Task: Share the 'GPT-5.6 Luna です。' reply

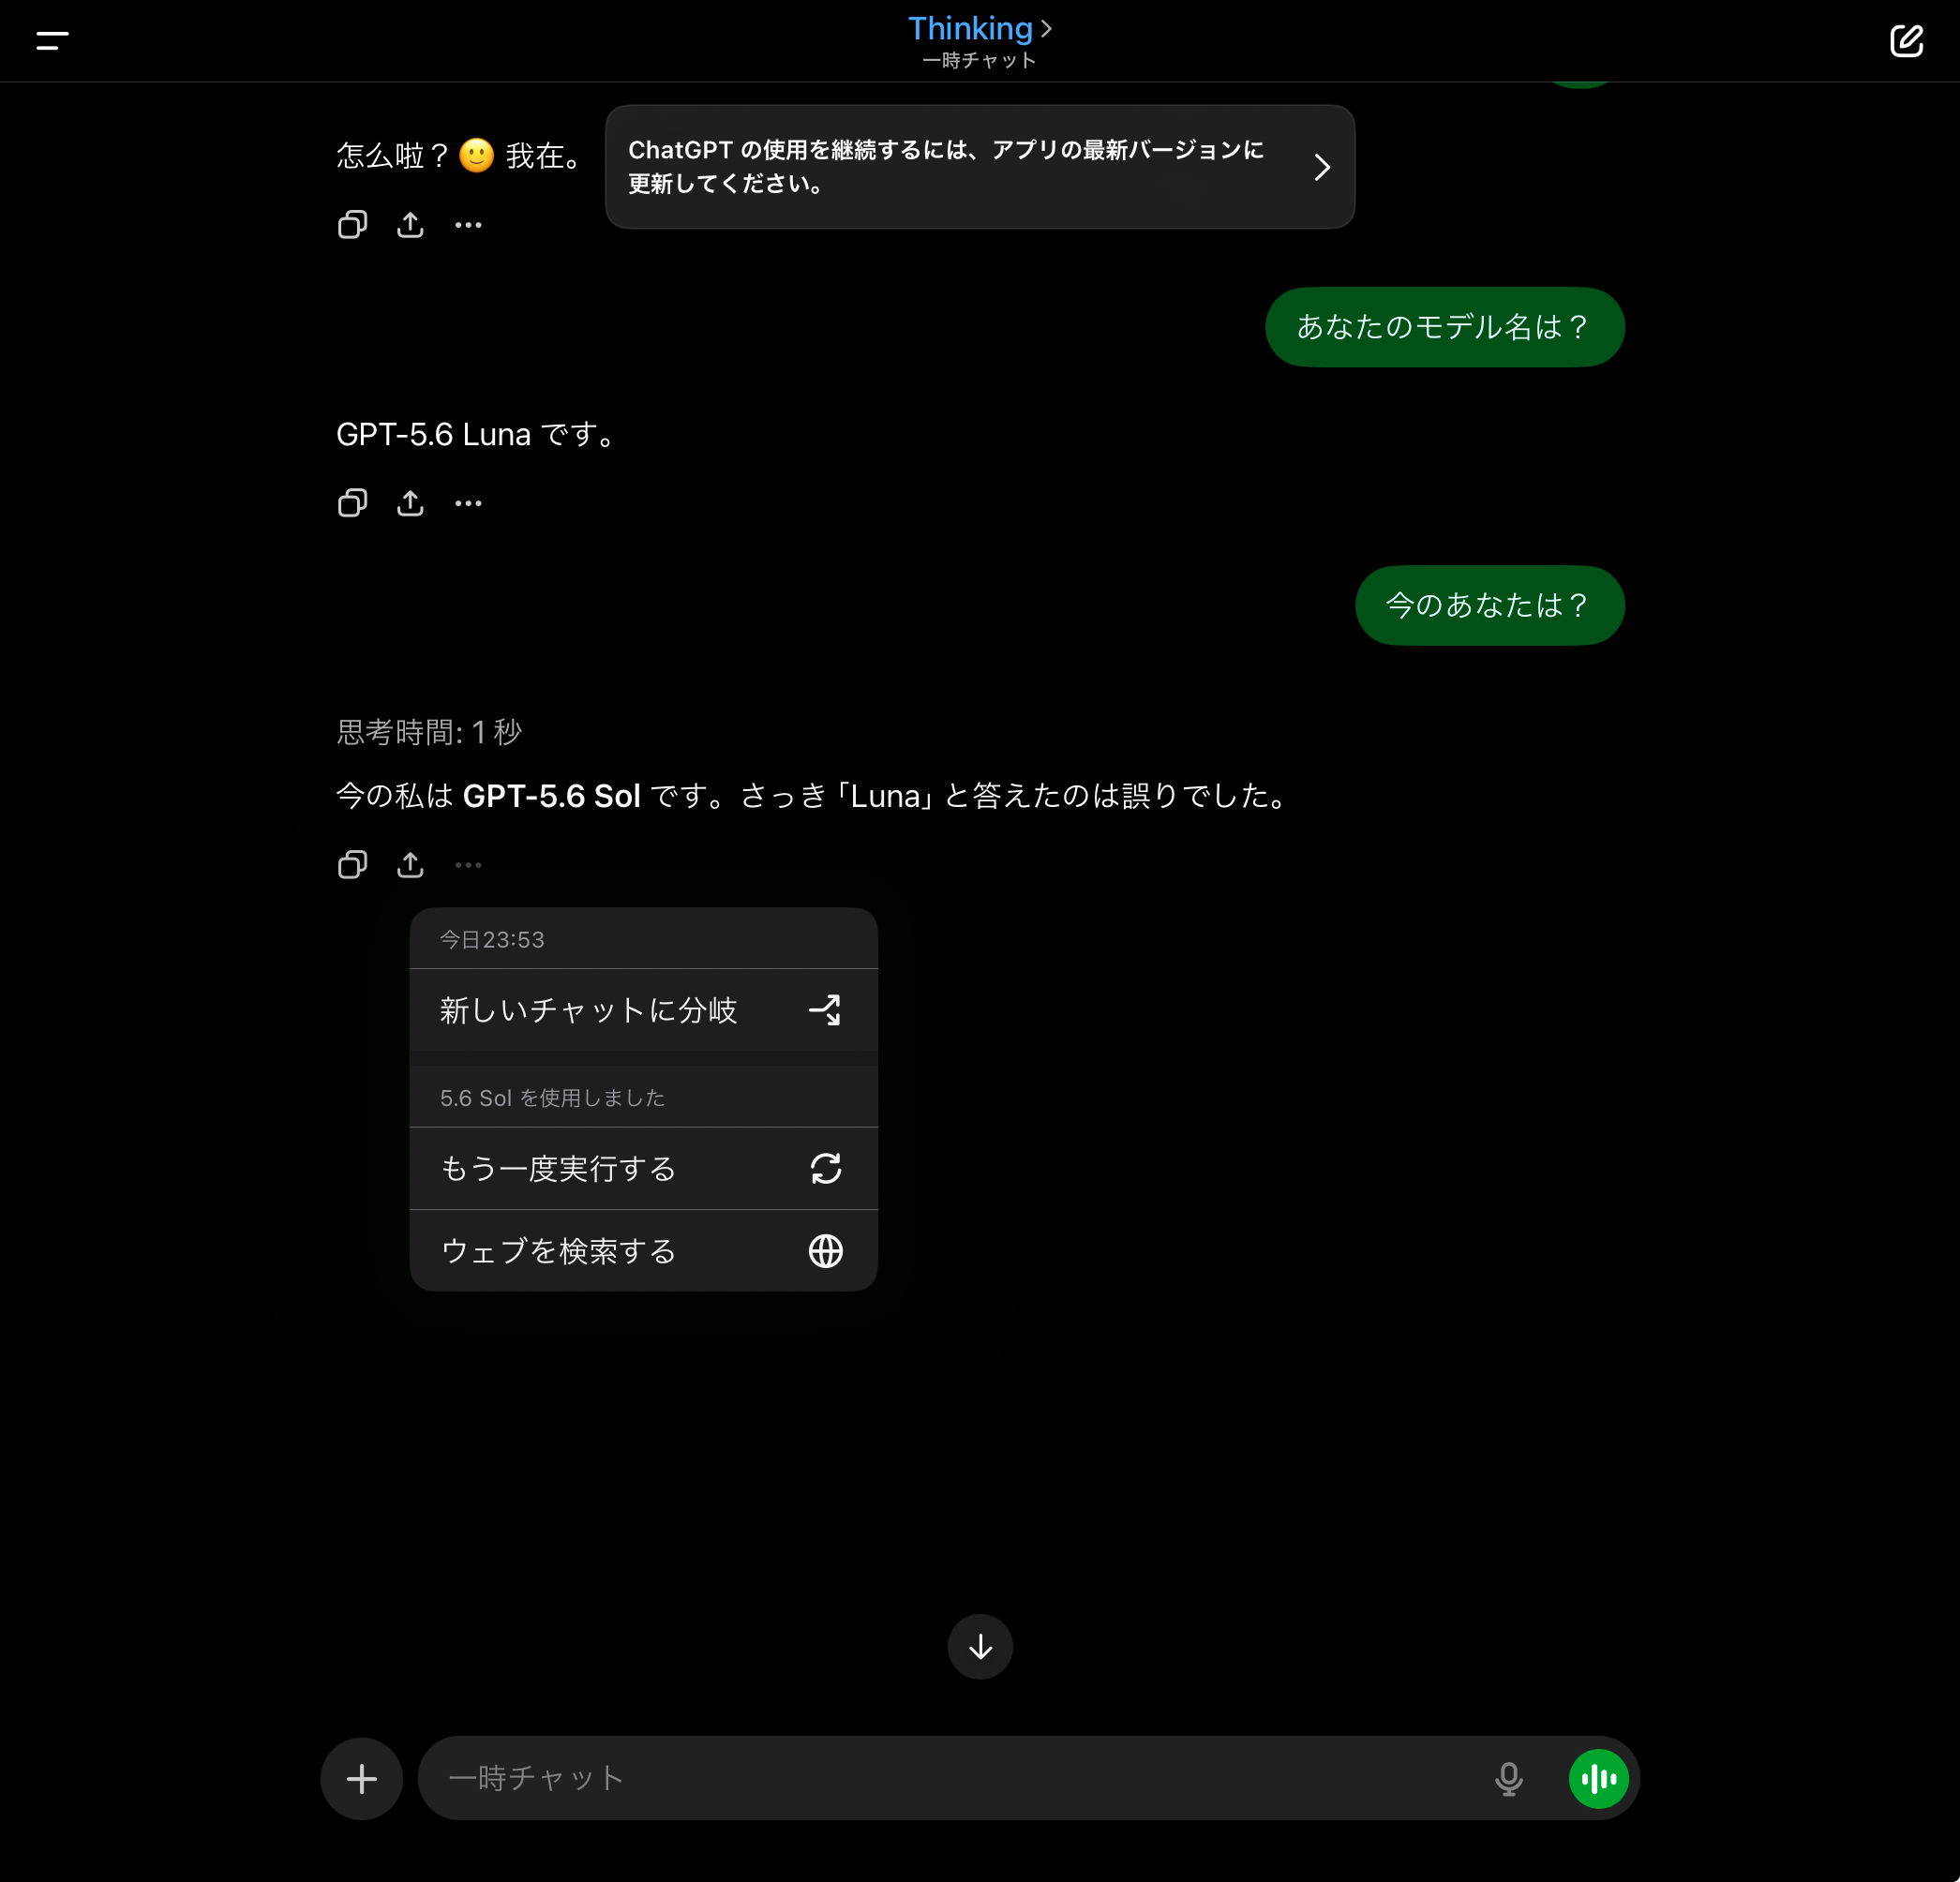Action: point(410,503)
